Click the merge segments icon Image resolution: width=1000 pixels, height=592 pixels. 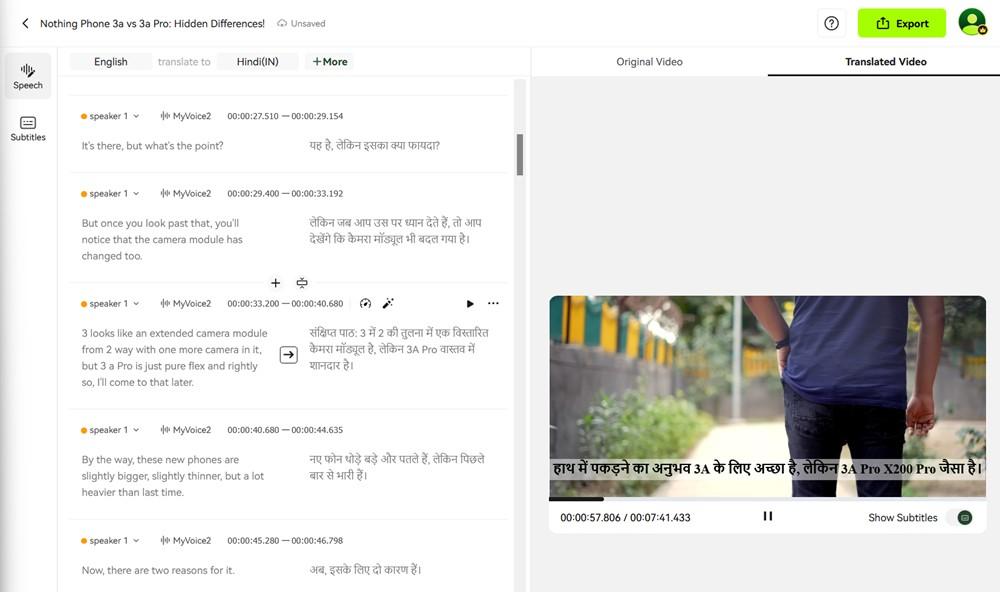coord(302,283)
